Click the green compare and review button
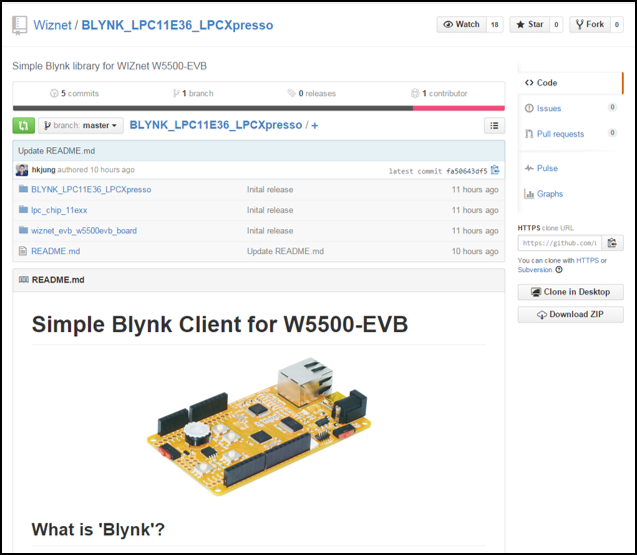Image resolution: width=637 pixels, height=555 pixels. click(24, 126)
